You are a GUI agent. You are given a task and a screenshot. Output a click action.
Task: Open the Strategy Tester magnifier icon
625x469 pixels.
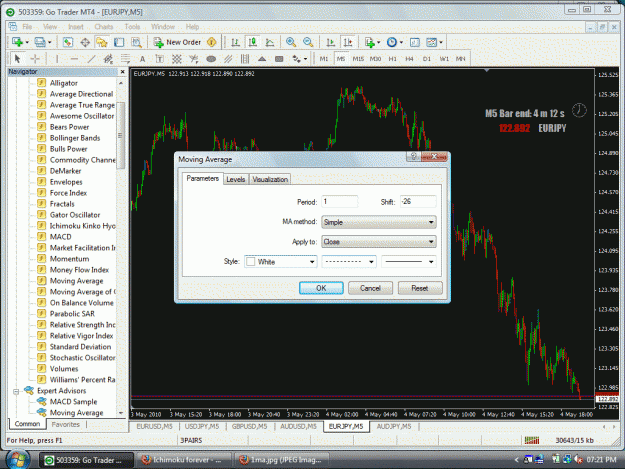(136, 42)
